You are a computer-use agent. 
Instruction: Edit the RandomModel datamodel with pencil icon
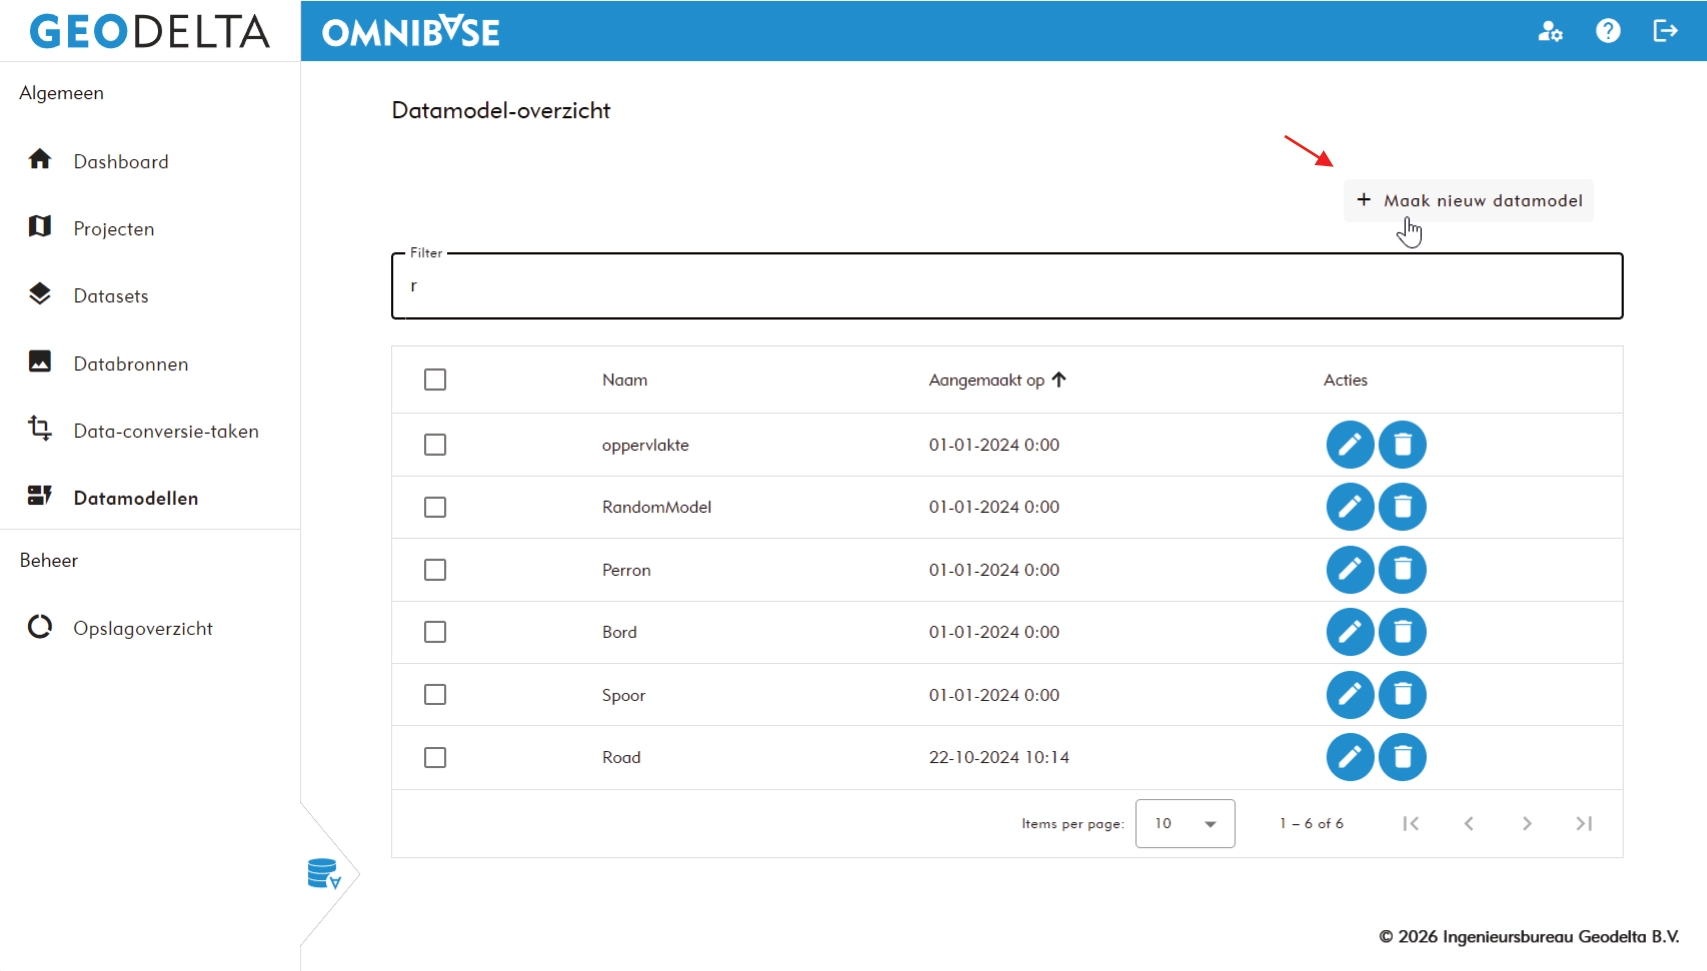click(1349, 507)
